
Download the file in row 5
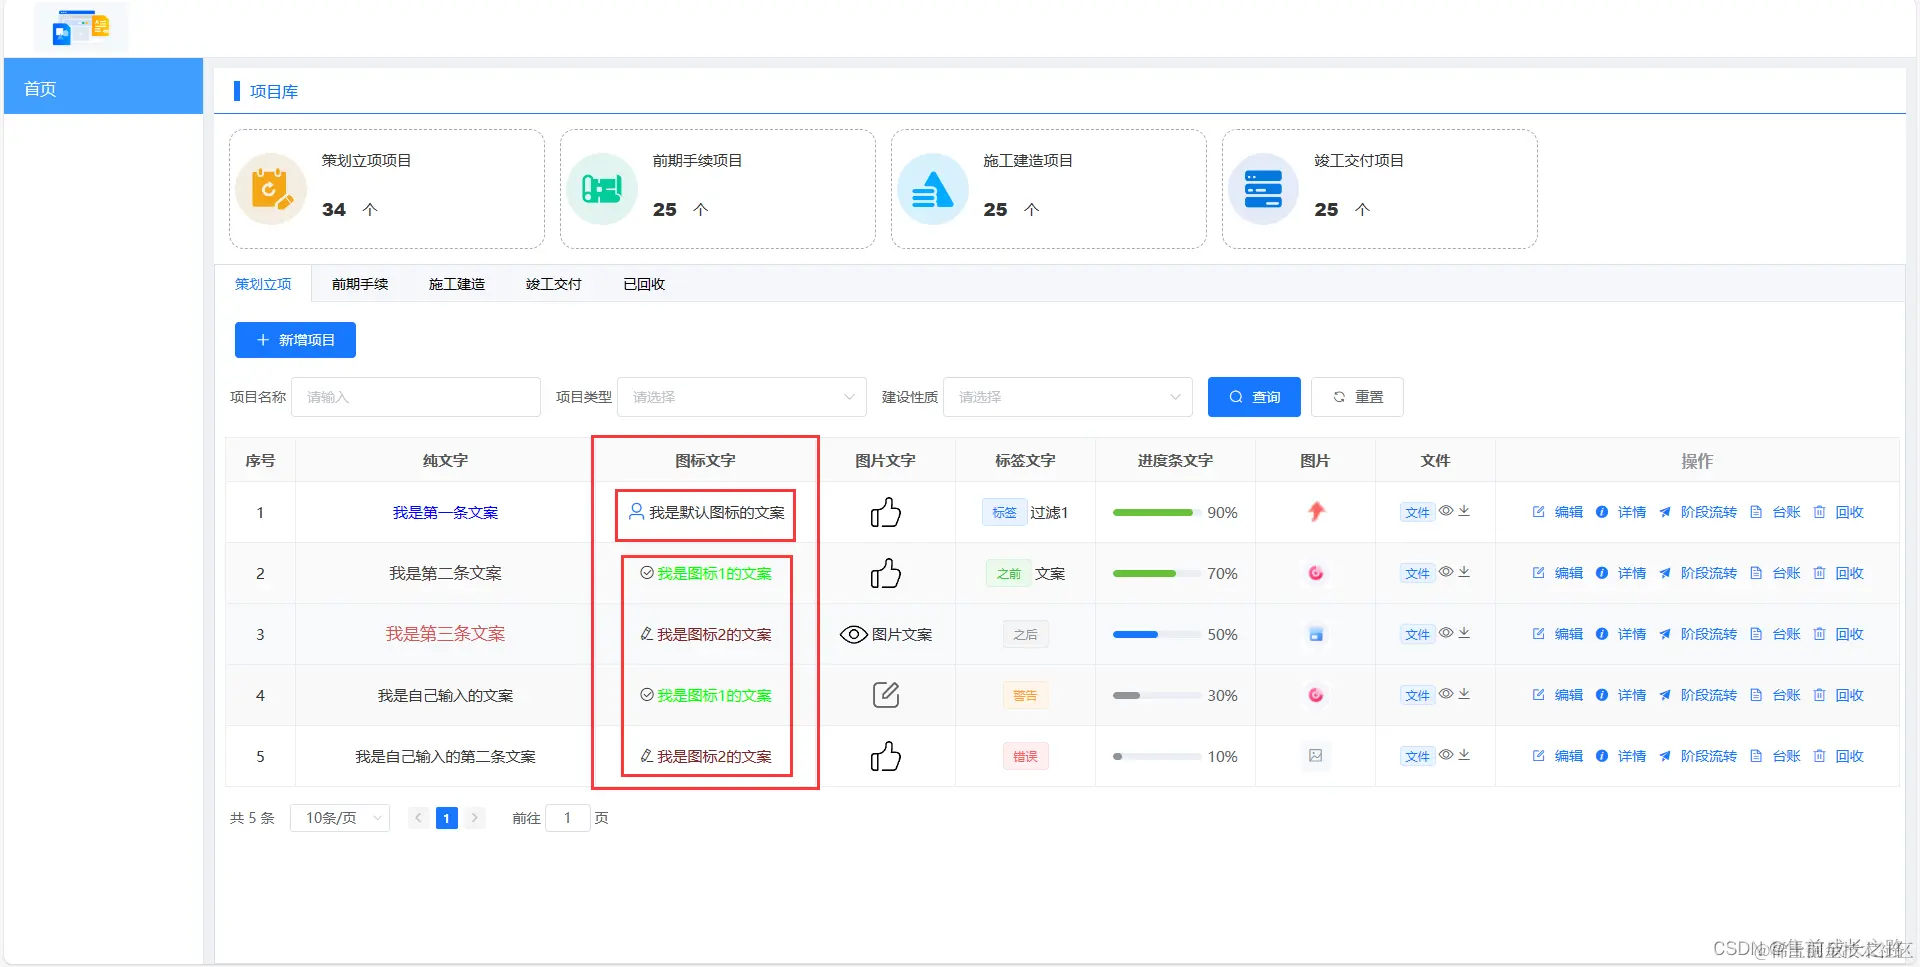[1464, 755]
